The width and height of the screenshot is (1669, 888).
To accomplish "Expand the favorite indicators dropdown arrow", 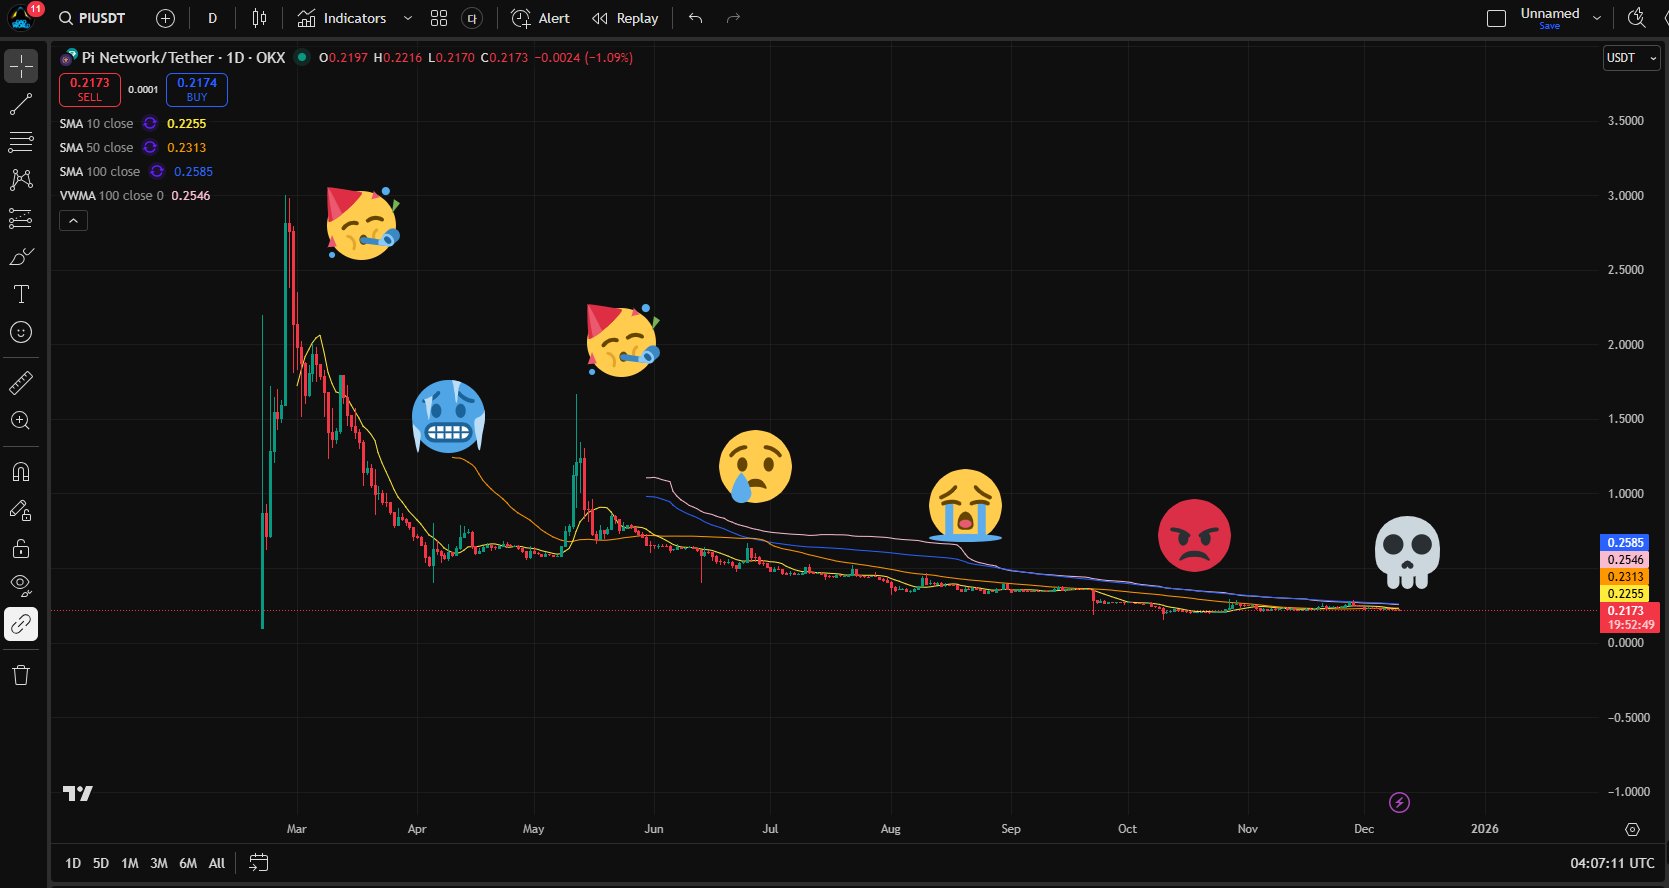I will point(408,18).
